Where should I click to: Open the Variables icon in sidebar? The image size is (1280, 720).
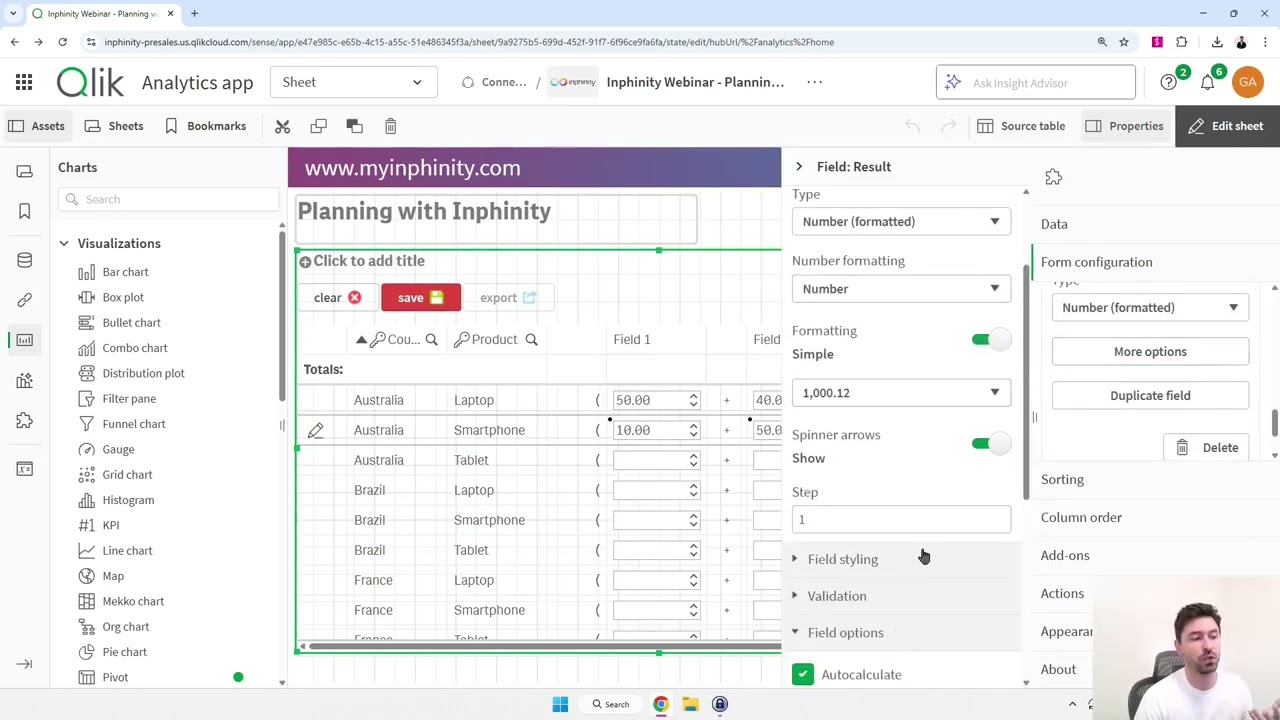[25, 469]
